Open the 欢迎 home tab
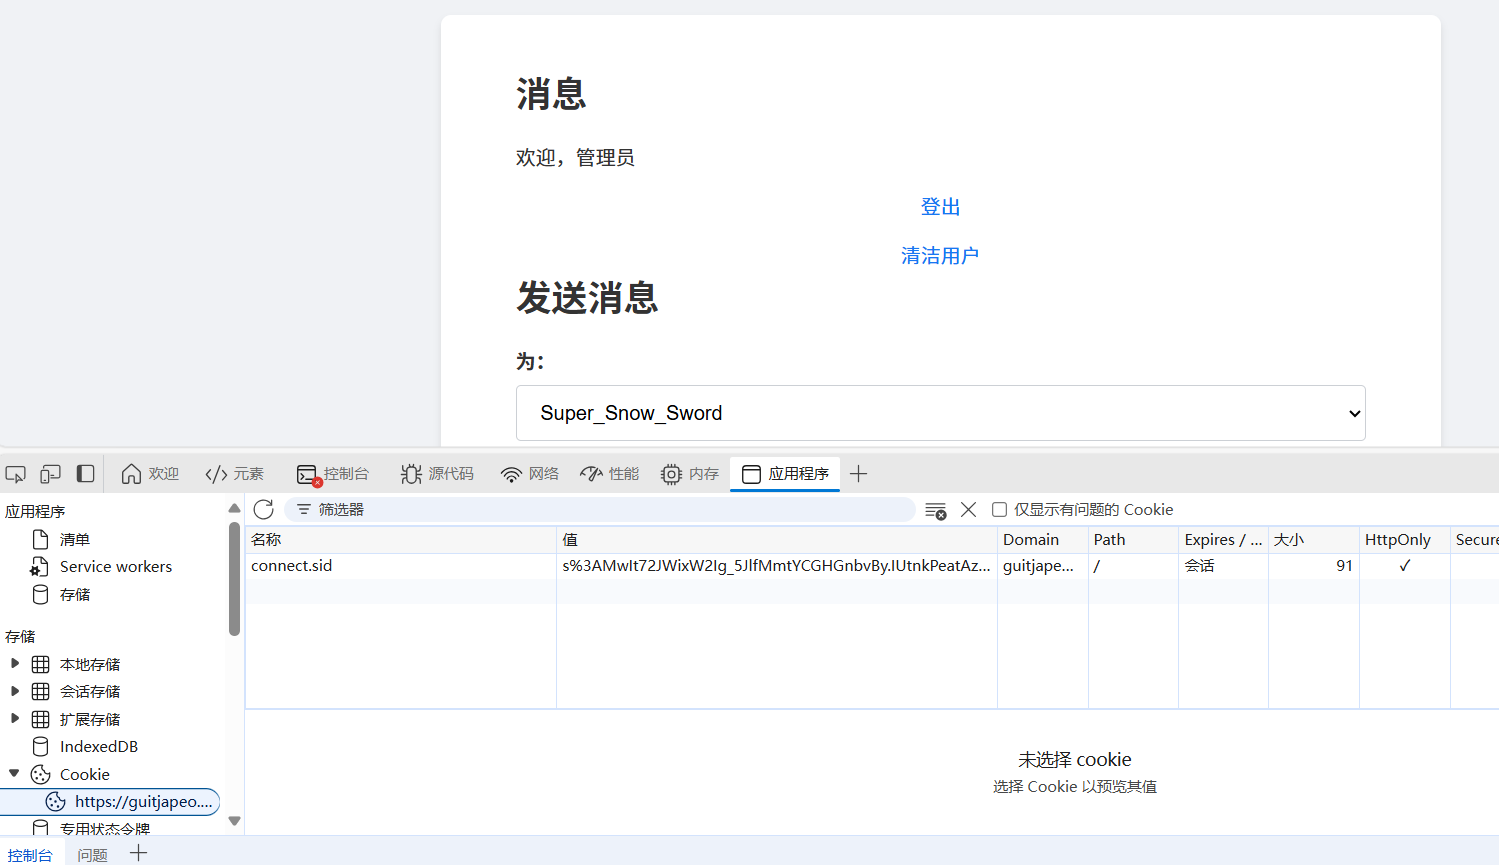The image size is (1499, 865). [x=150, y=474]
